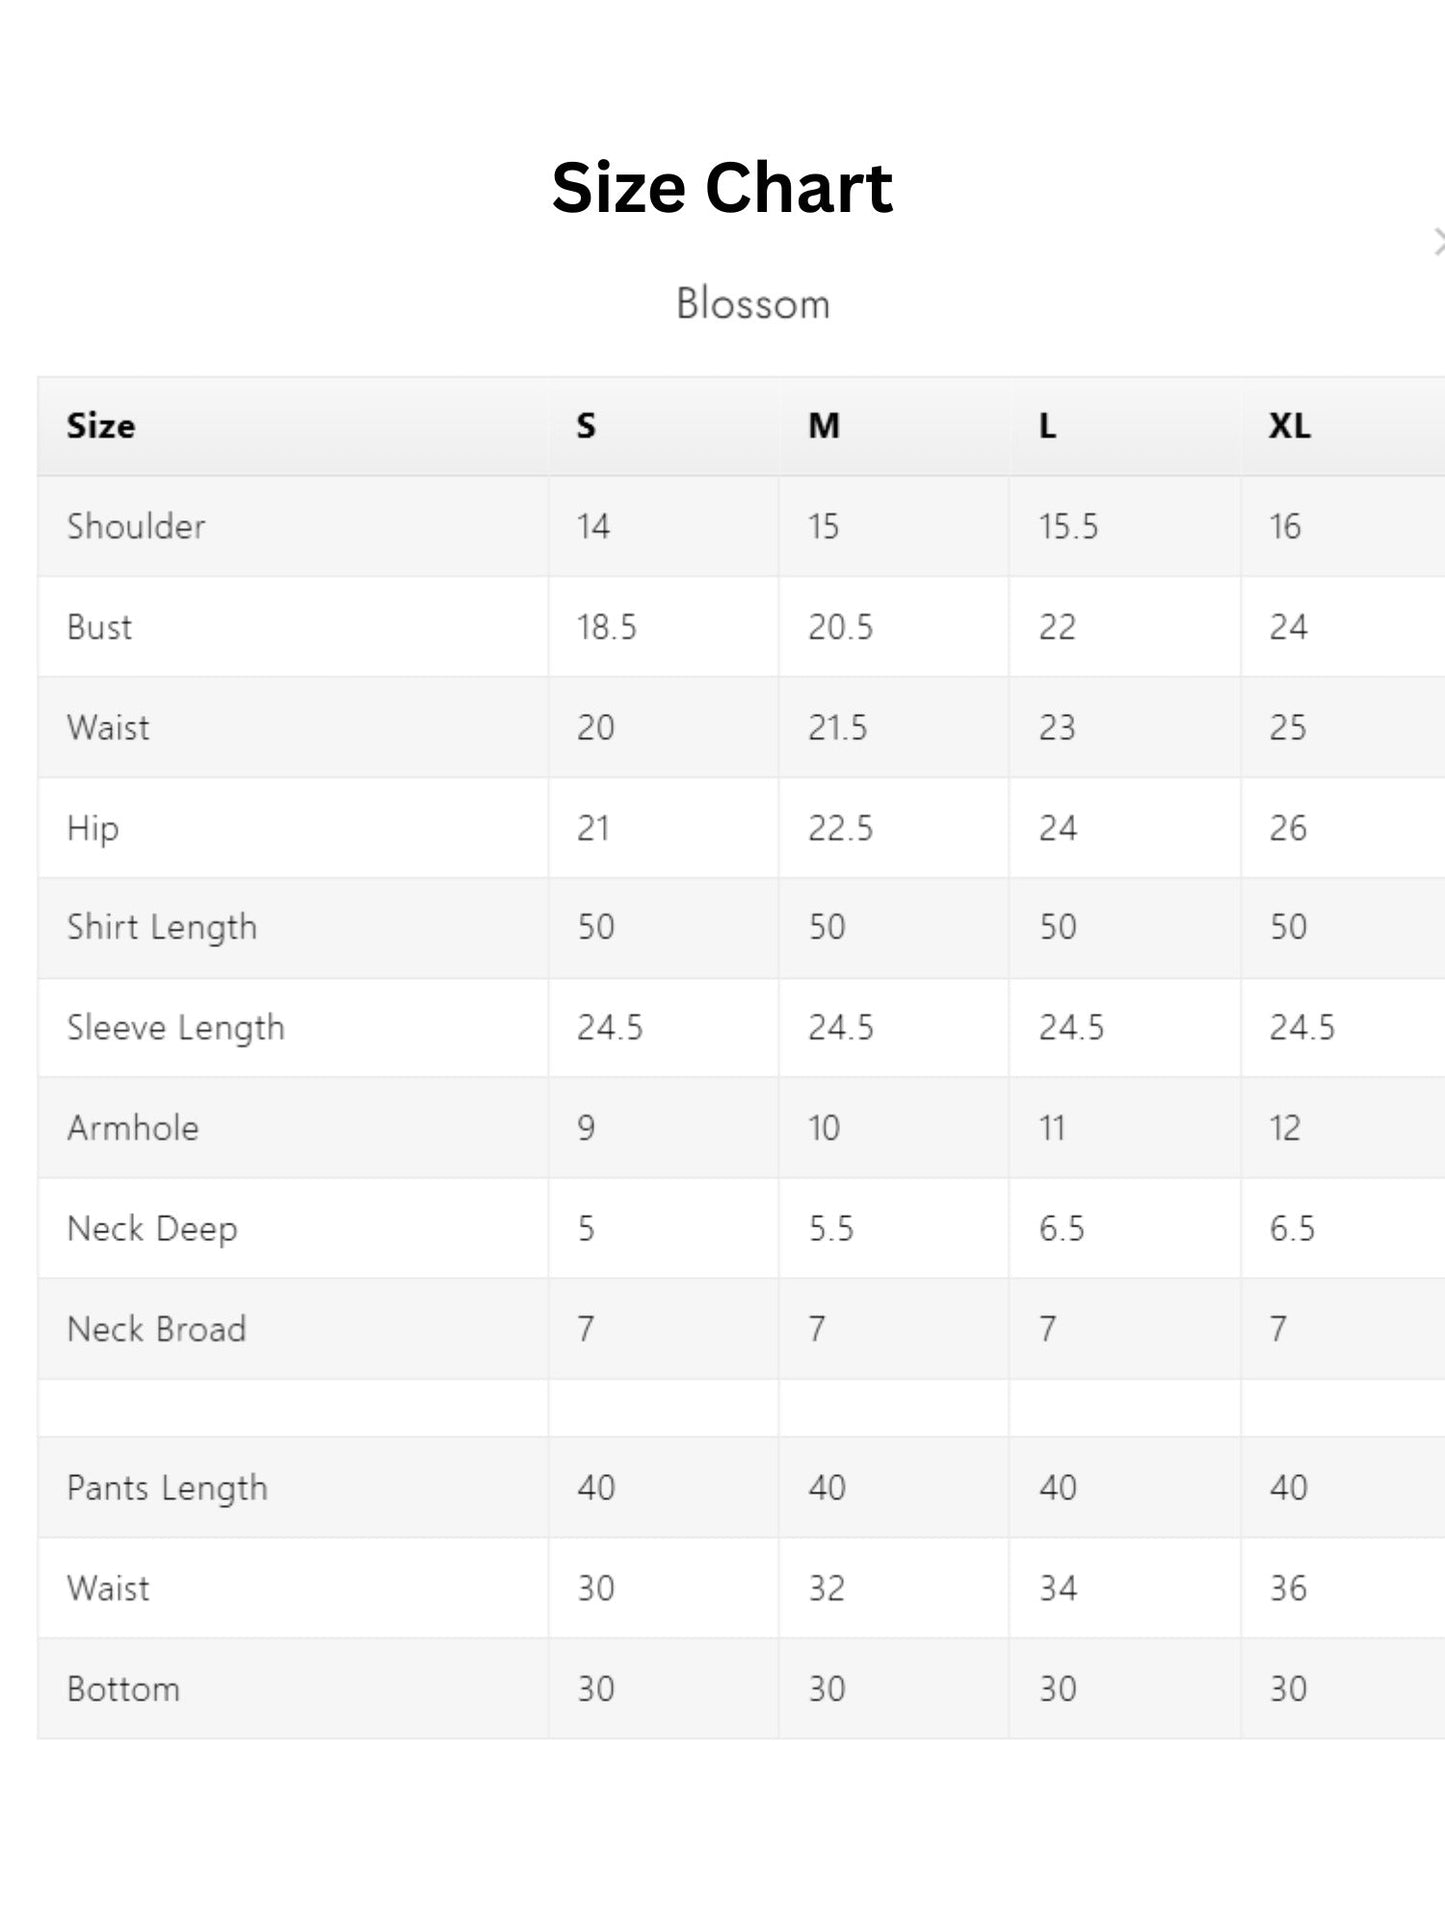
Task: Select Bust value 18.5 for size S
Action: (607, 627)
